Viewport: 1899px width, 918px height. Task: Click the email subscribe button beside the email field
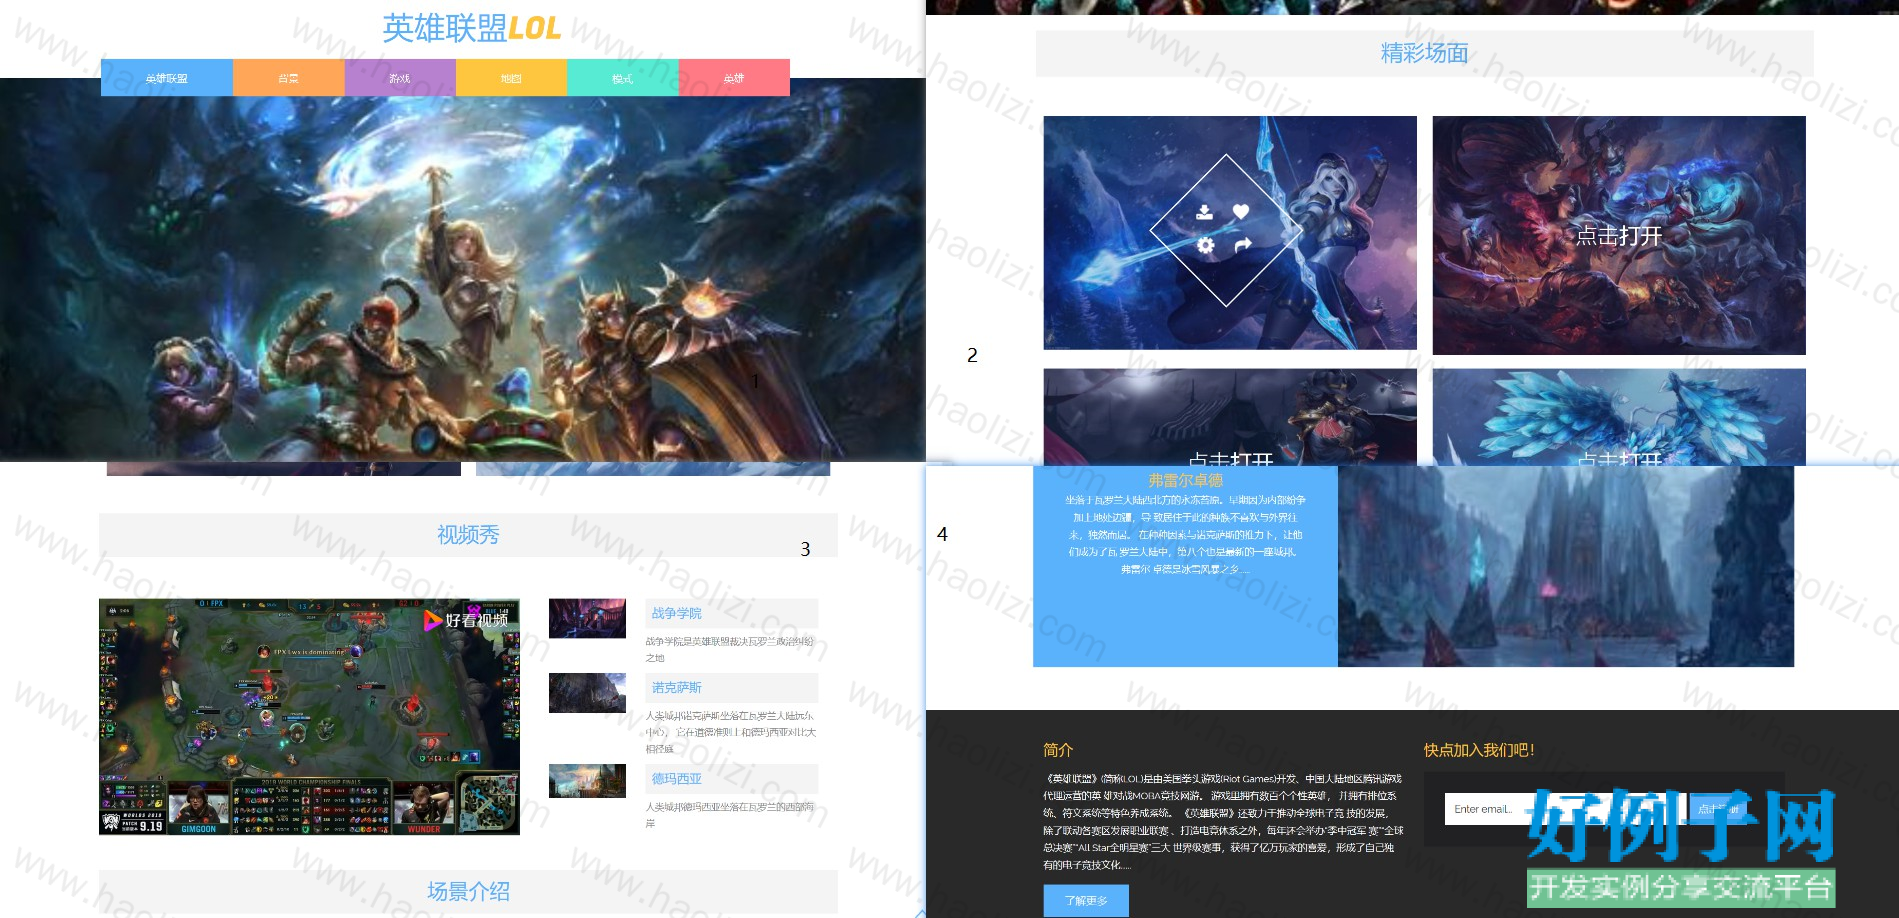click(1716, 809)
